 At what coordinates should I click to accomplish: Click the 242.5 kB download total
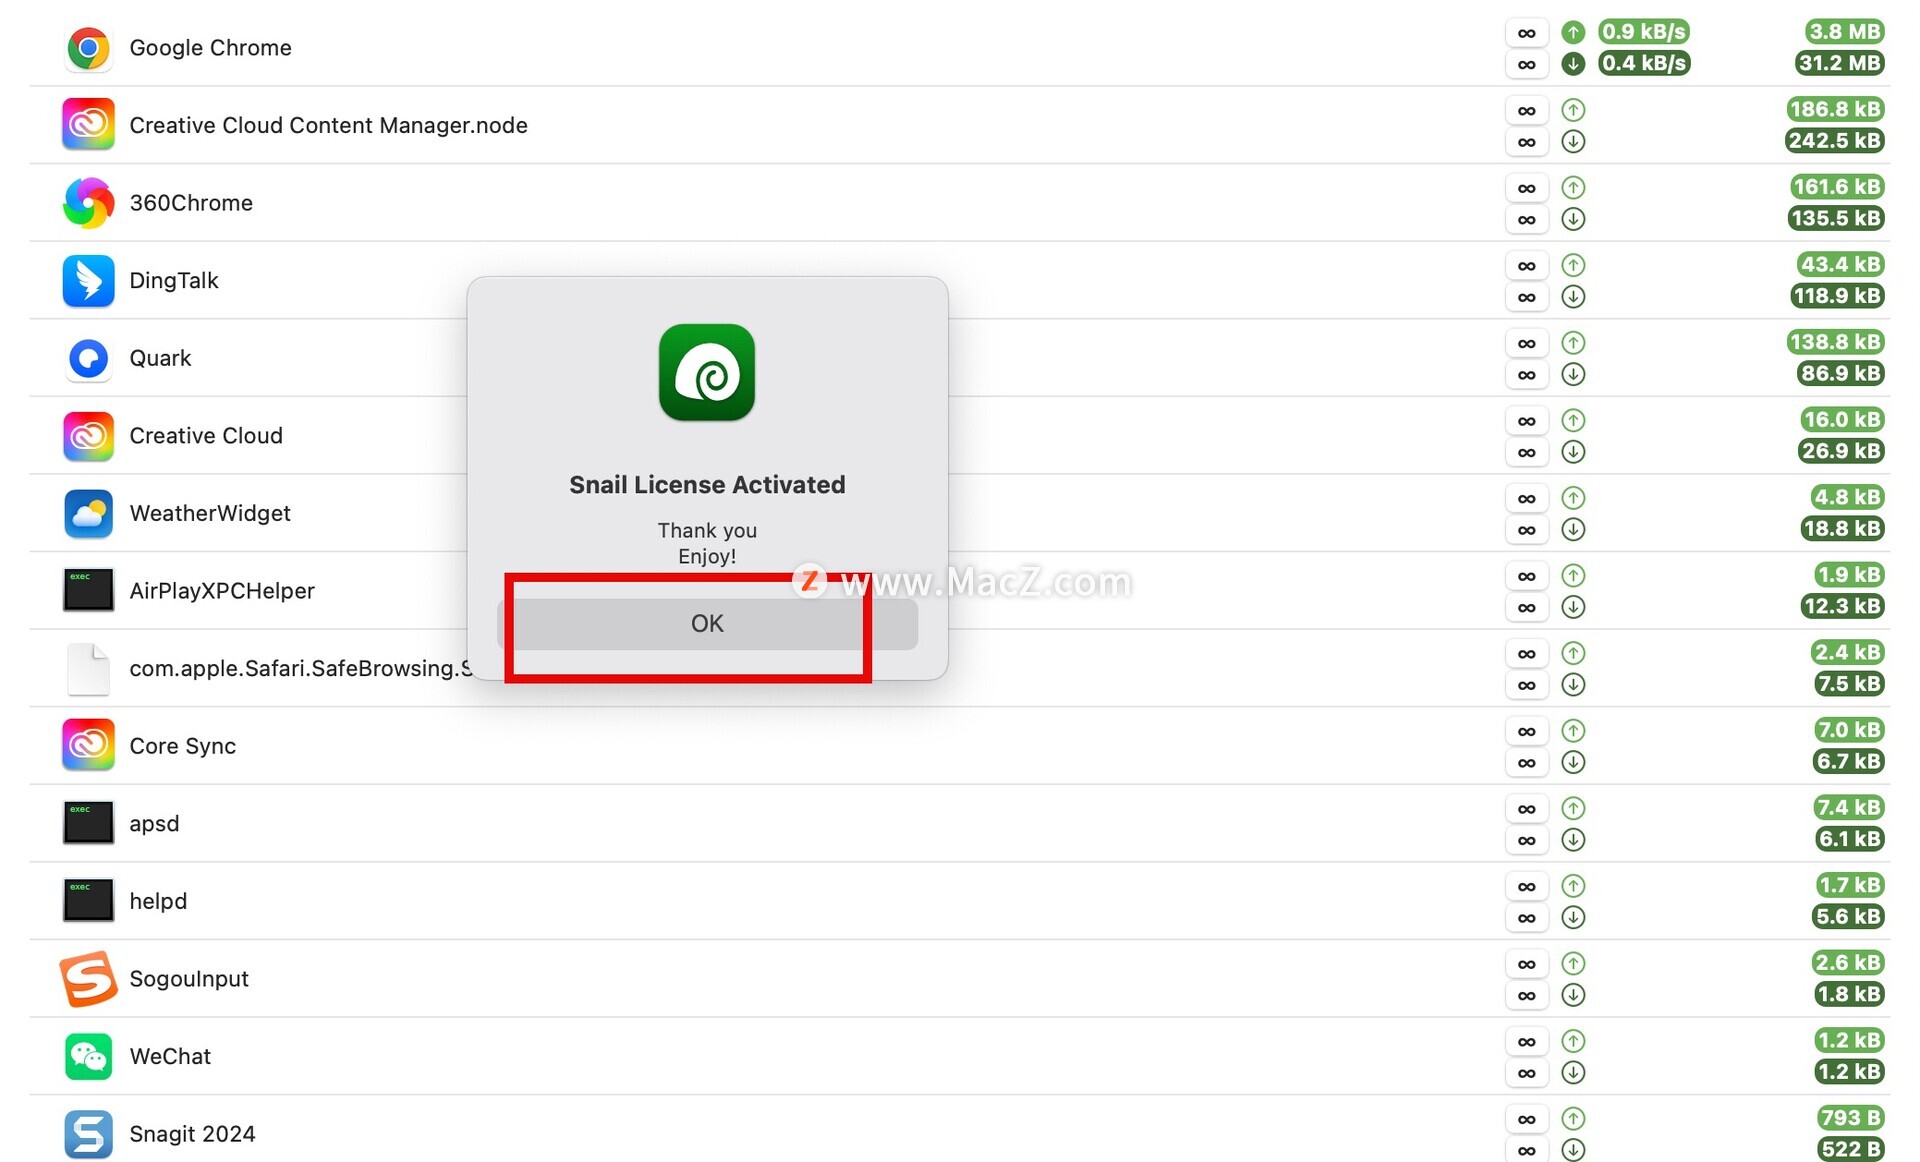(x=1835, y=141)
